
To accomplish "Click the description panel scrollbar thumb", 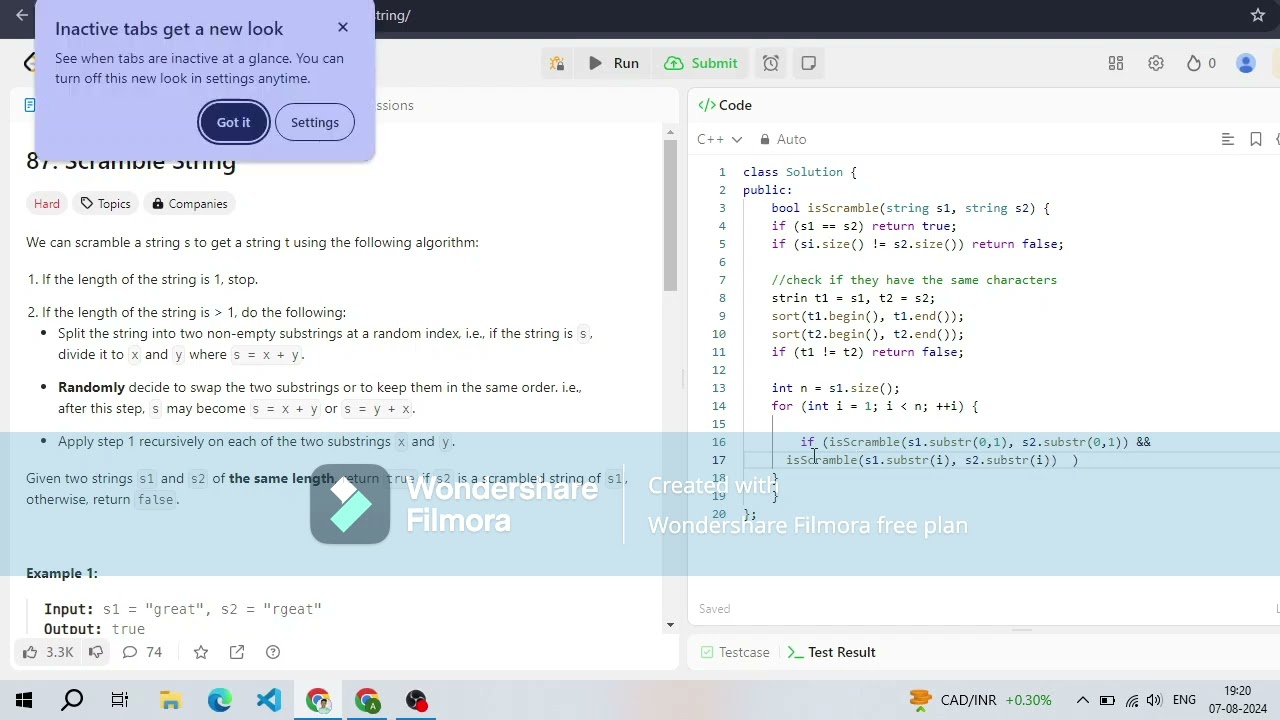I will [670, 215].
